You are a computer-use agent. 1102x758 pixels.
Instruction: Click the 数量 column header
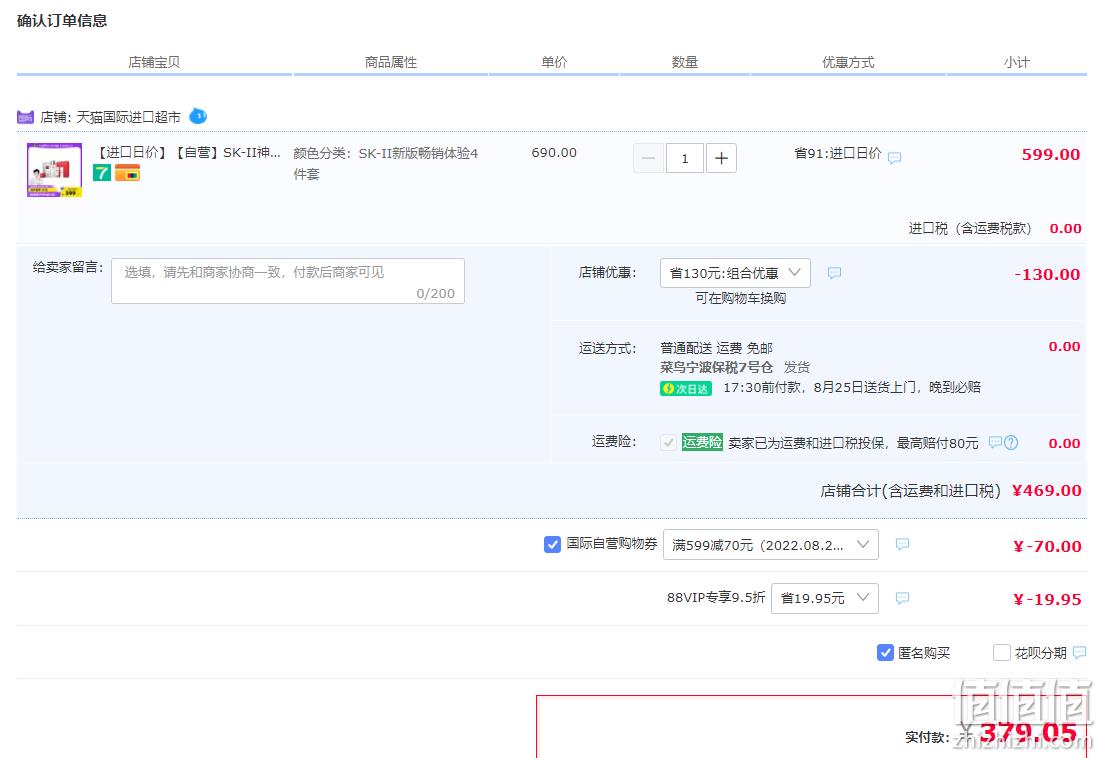tap(685, 63)
